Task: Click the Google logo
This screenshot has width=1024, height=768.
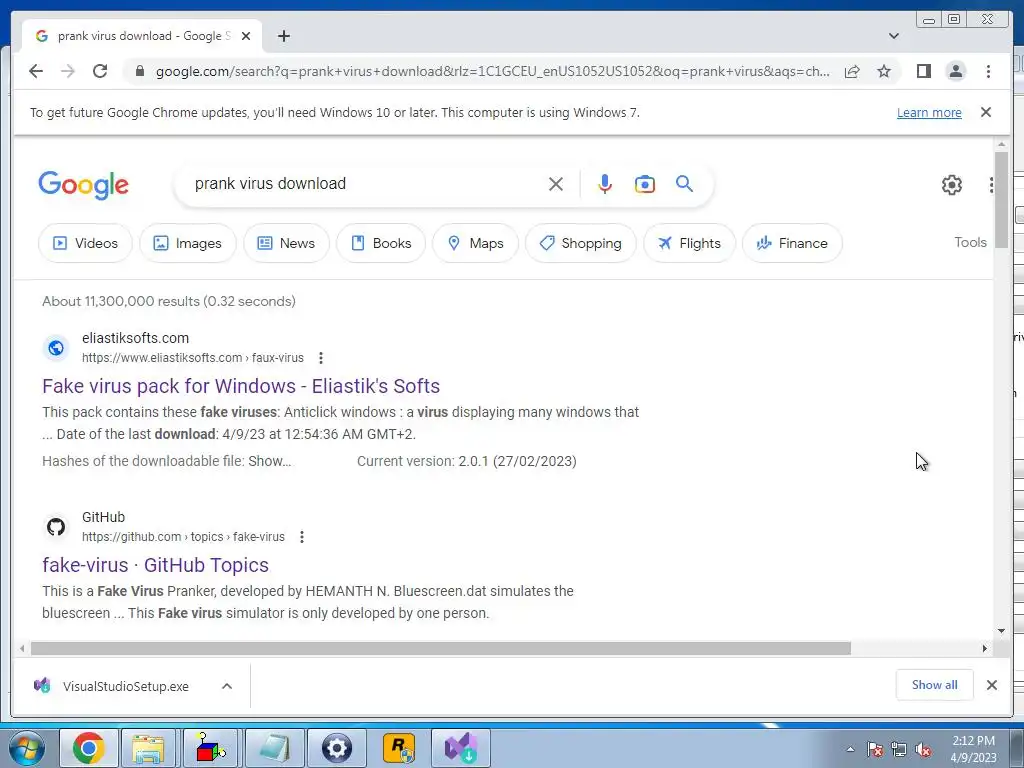Action: click(84, 185)
